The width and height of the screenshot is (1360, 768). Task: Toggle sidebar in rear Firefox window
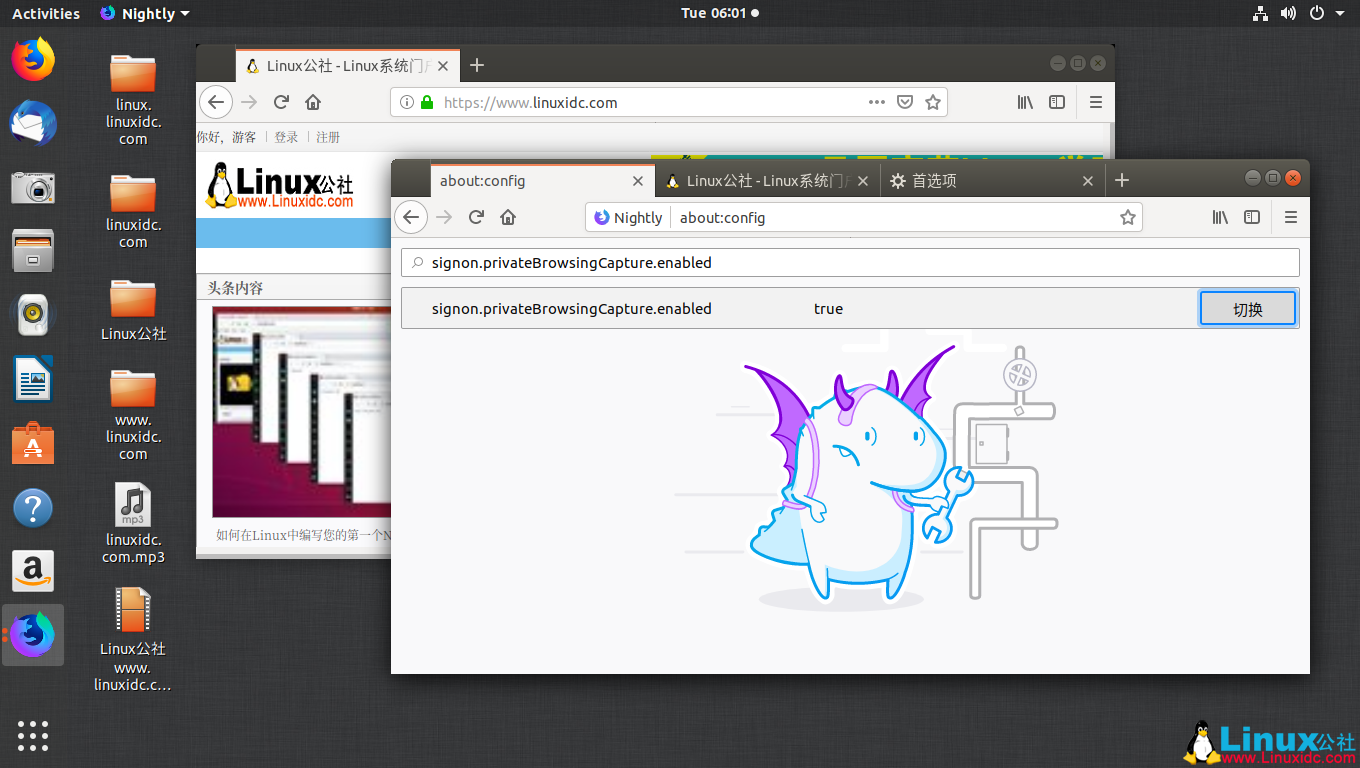(x=1057, y=102)
